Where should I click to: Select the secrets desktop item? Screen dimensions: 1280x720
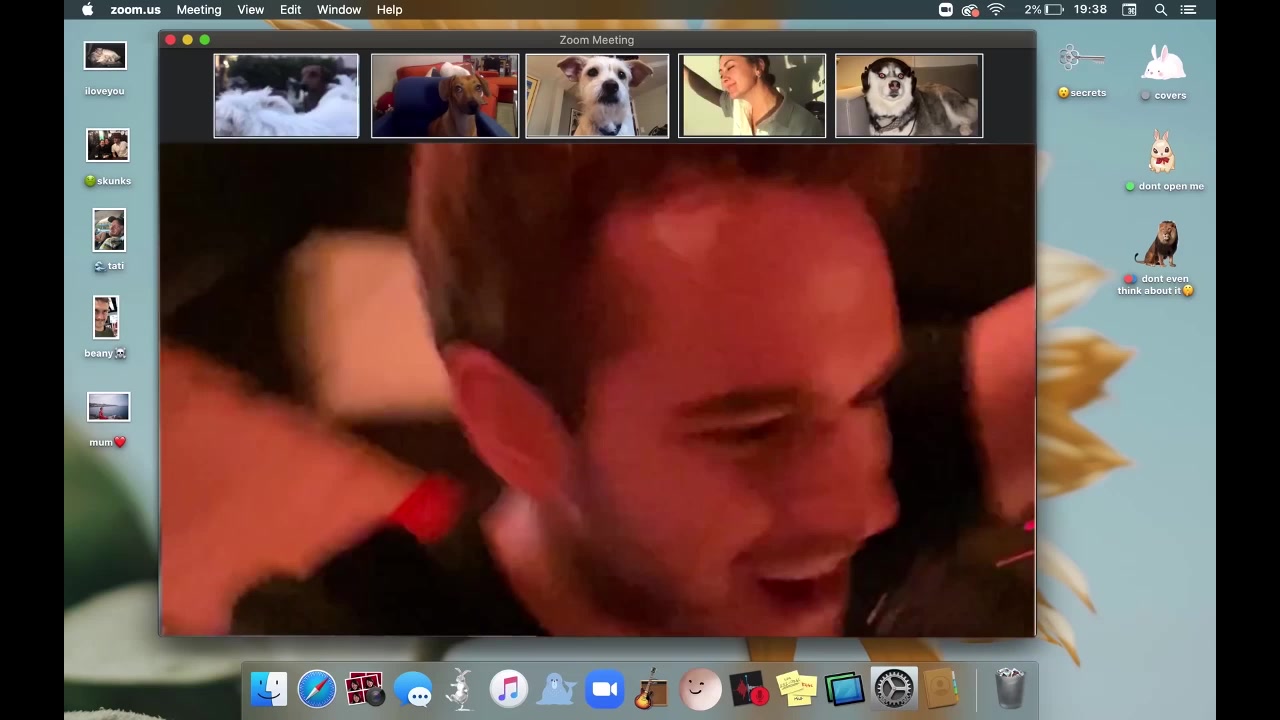click(x=1082, y=71)
